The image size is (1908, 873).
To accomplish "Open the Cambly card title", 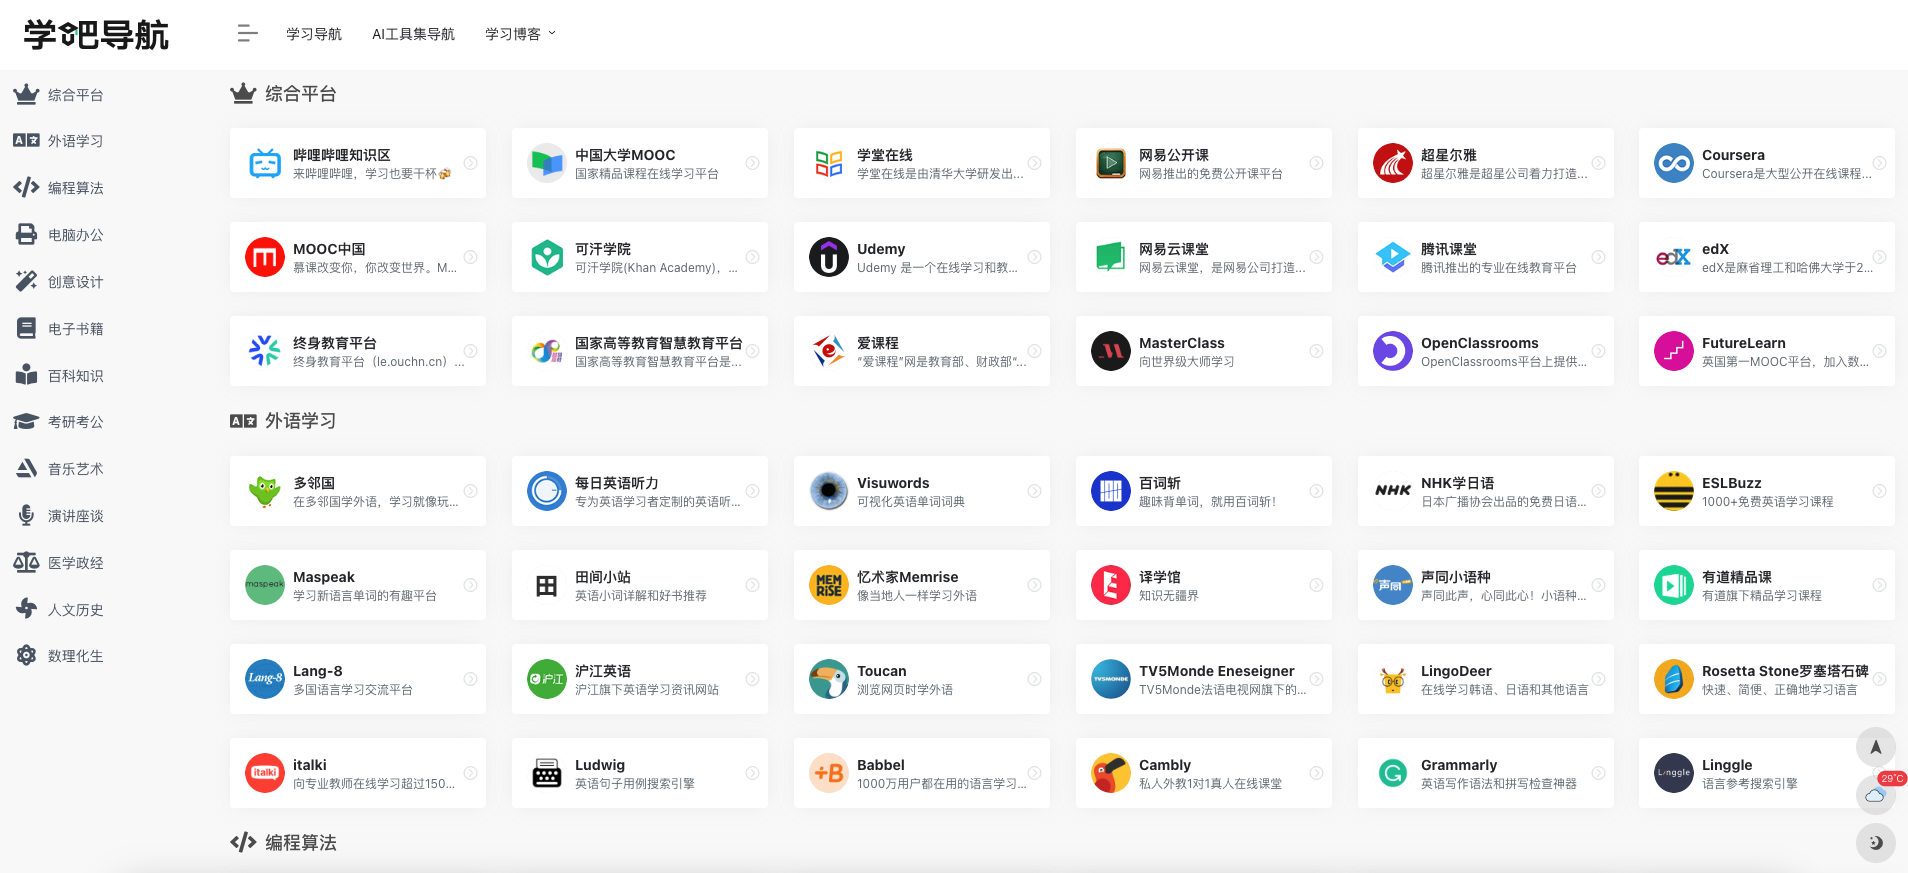I will pos(1165,765).
